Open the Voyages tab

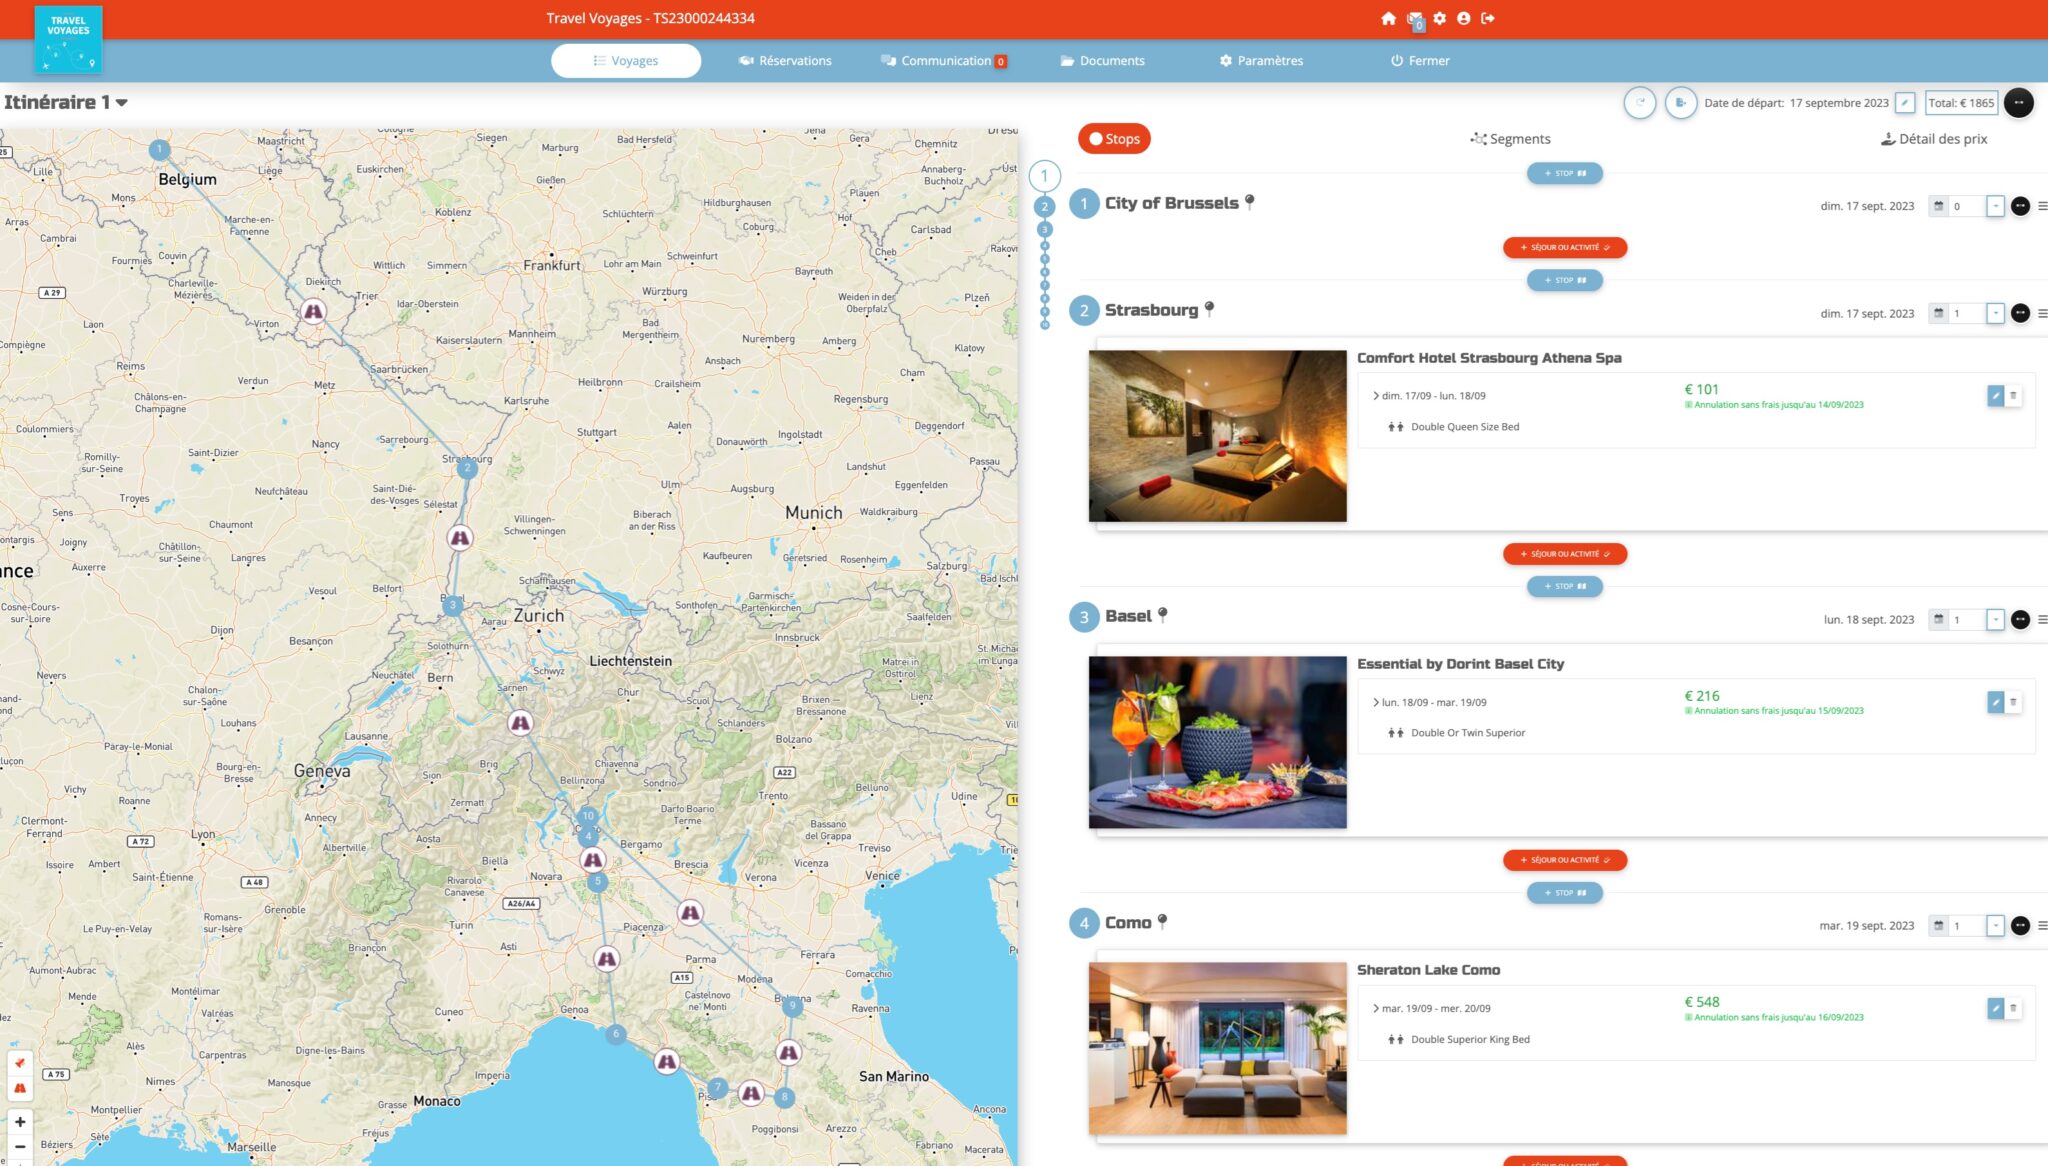click(626, 60)
